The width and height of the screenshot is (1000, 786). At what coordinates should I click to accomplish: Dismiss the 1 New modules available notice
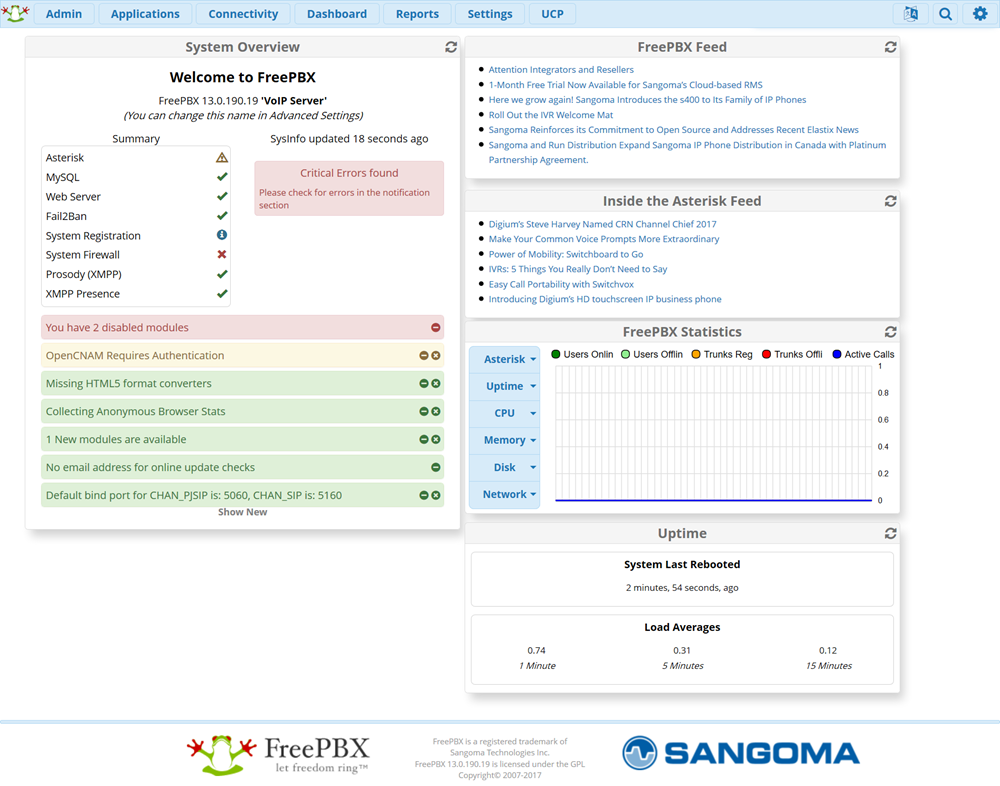pos(436,440)
